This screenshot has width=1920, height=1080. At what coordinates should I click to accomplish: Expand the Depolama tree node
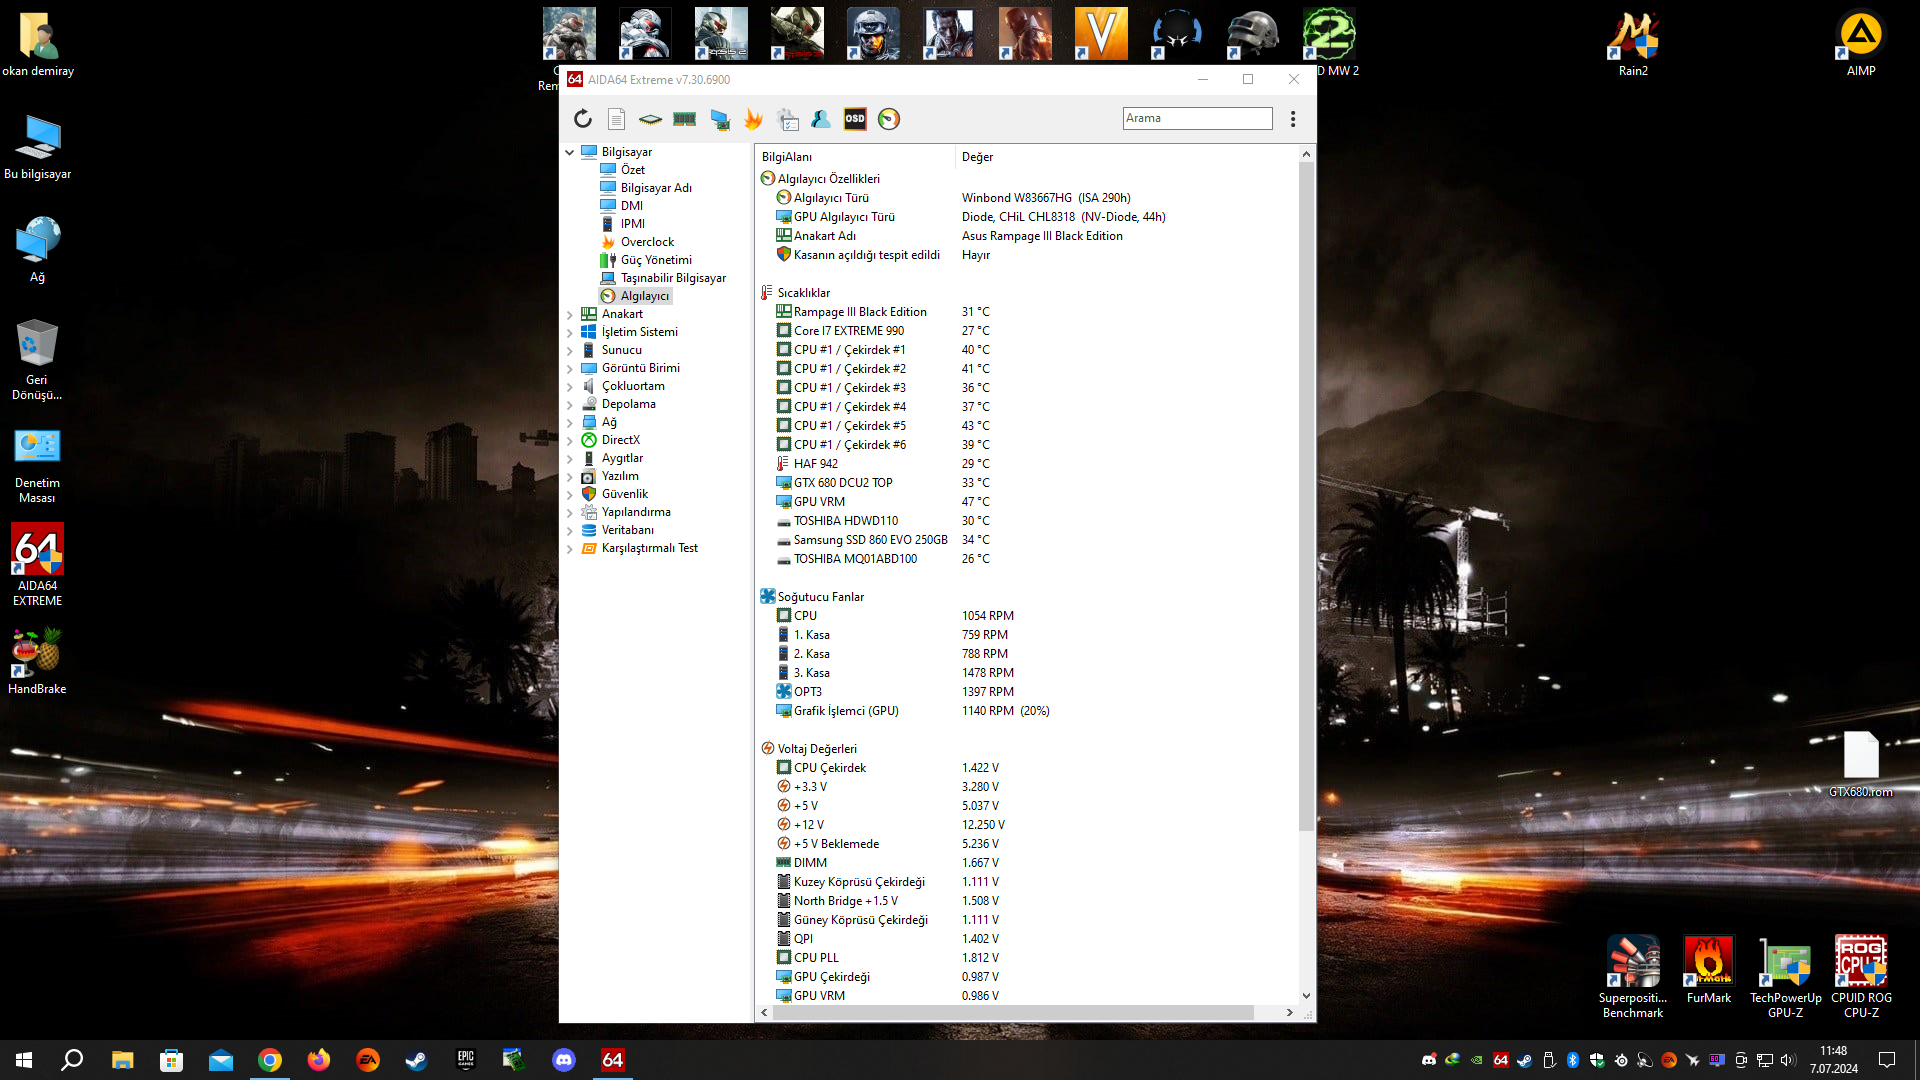[570, 404]
